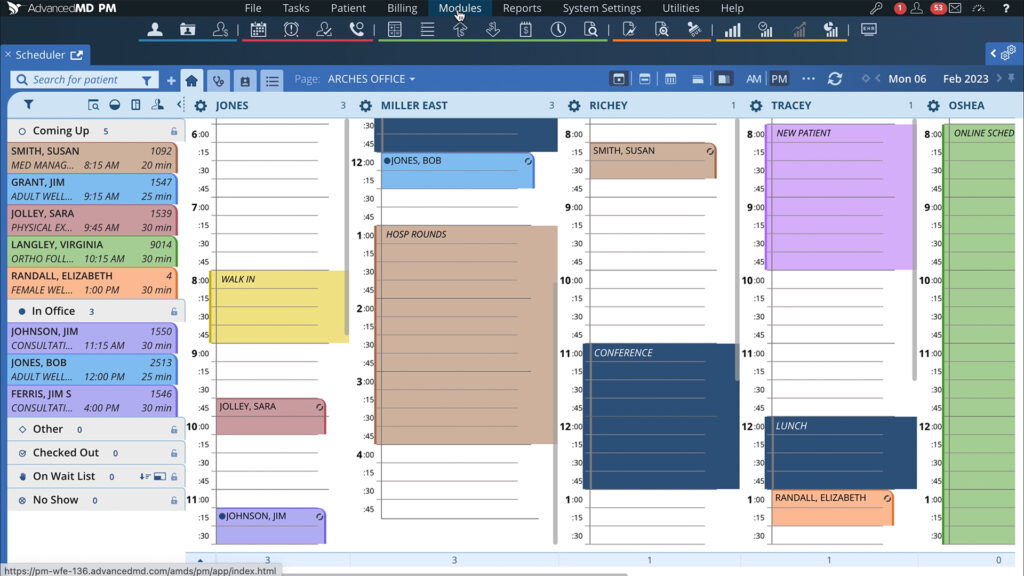This screenshot has height=576, width=1024.
Task: Open the SMITH, SUSAN appointment in RICHEY column
Action: (650, 158)
